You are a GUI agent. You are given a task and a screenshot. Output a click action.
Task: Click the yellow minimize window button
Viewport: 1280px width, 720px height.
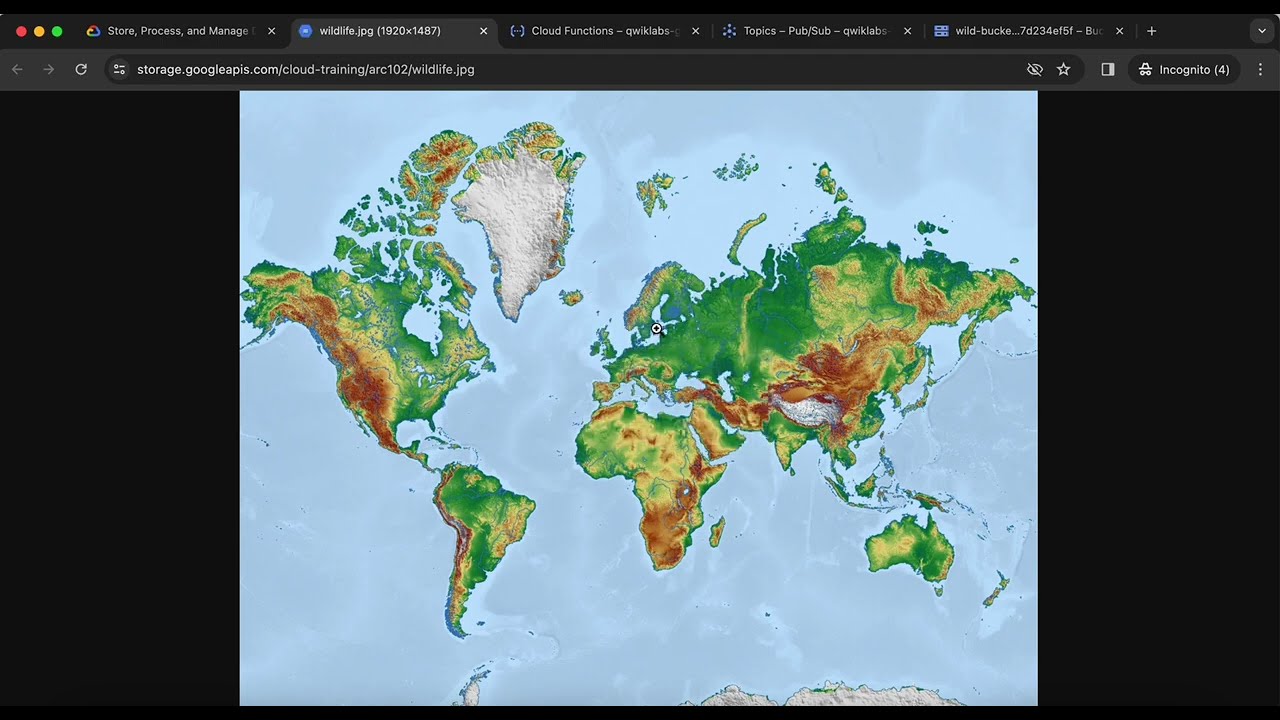[39, 31]
